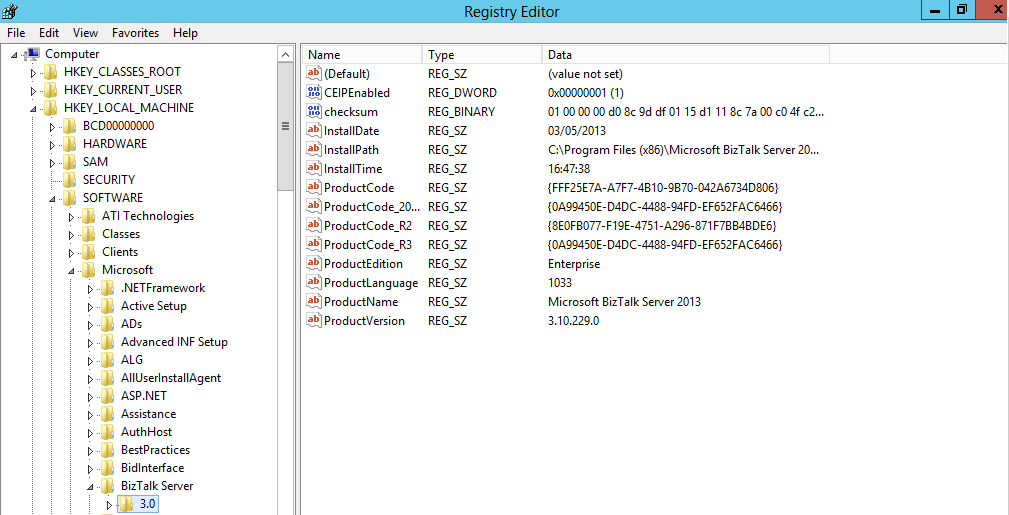Select the BizTalk Server folder icon
Screen dimensions: 1009x515
[x=107, y=486]
